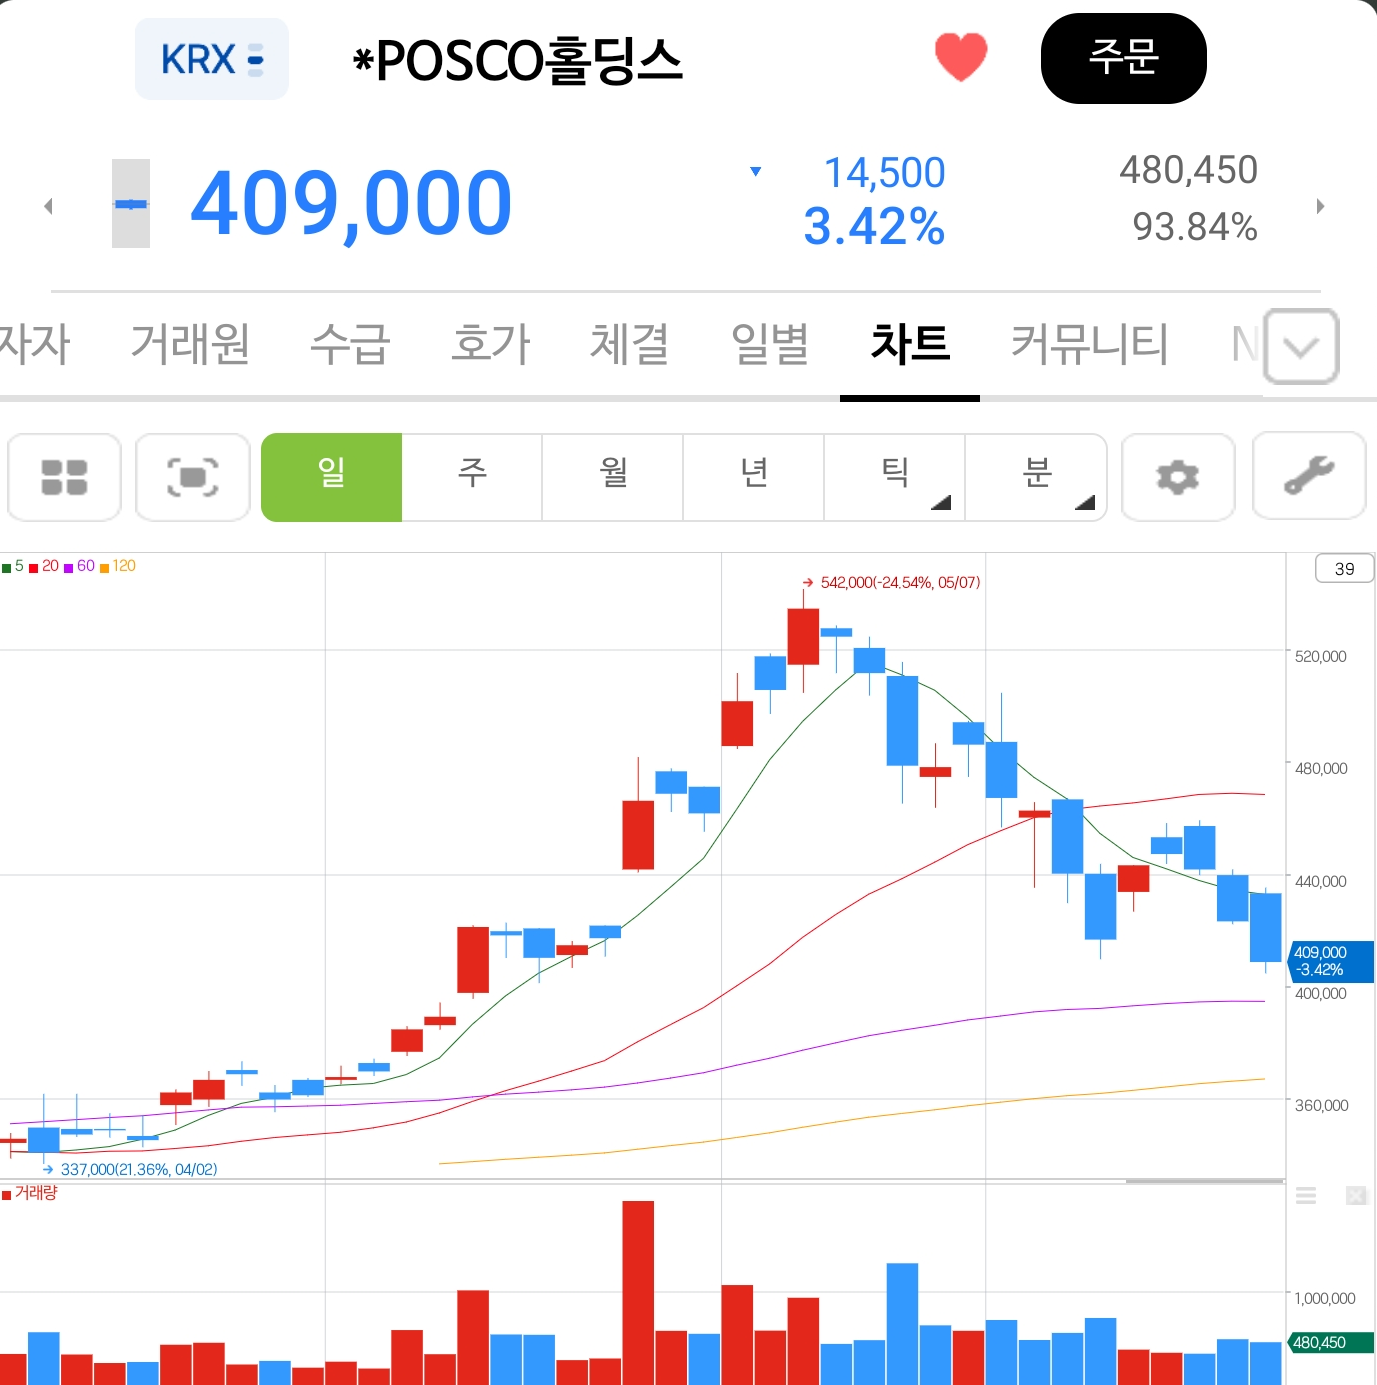
Task: Tap the 93.84% volume ratio value
Action: pyautogui.click(x=1195, y=226)
